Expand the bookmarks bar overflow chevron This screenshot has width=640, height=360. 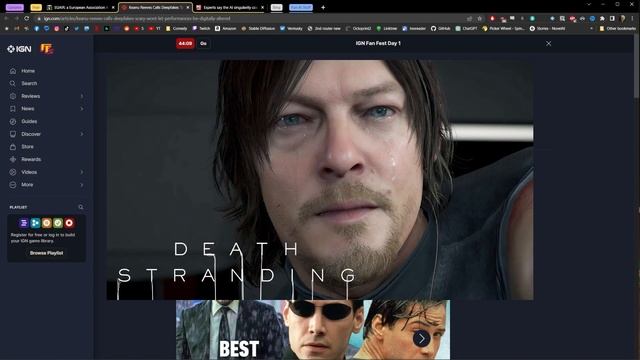click(591, 29)
